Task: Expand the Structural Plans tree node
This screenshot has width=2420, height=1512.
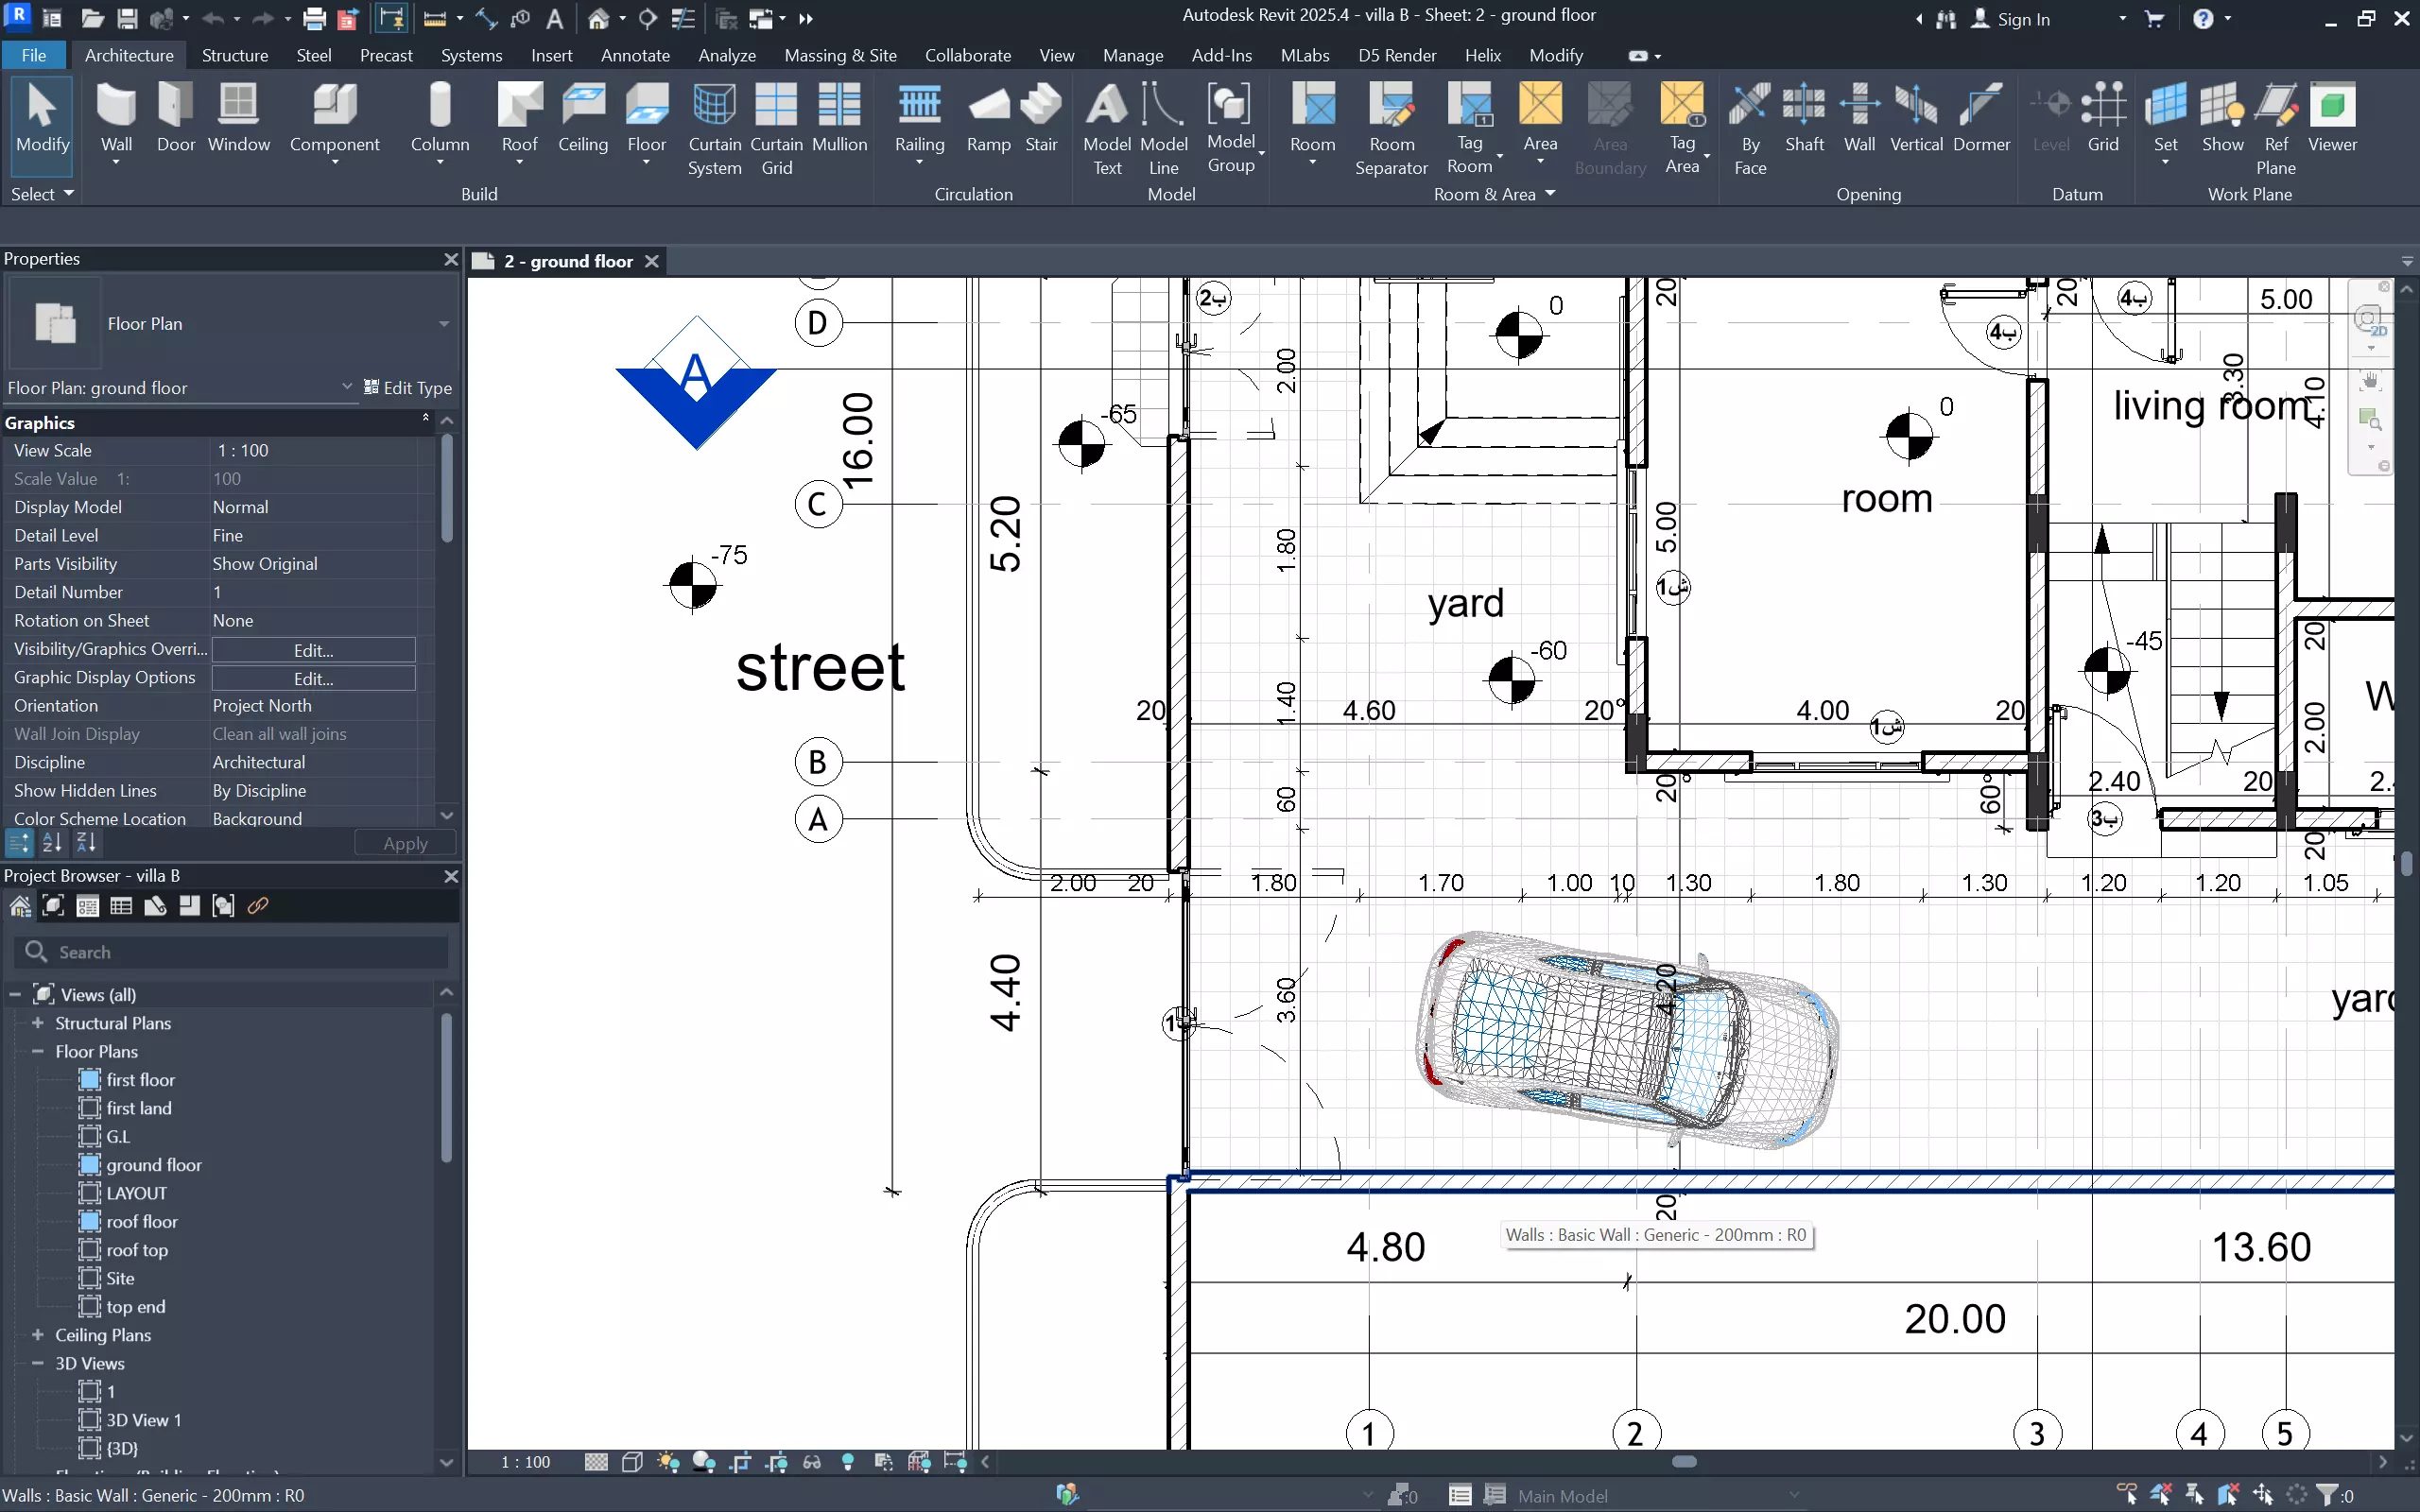Action: coord(38,1023)
